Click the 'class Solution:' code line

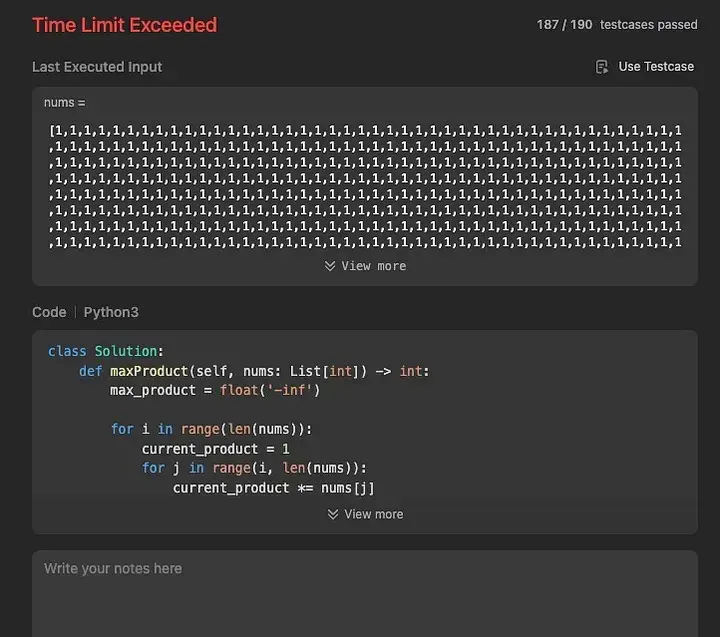pos(106,351)
